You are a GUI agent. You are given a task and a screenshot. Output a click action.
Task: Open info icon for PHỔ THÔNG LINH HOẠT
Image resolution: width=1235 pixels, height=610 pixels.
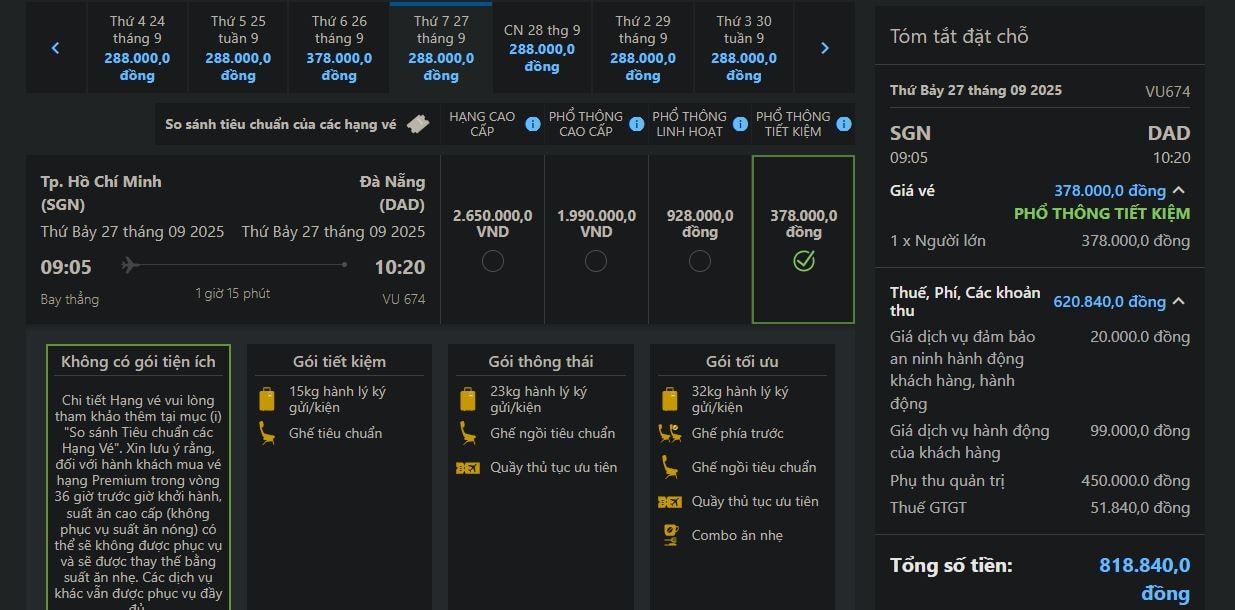click(x=740, y=124)
